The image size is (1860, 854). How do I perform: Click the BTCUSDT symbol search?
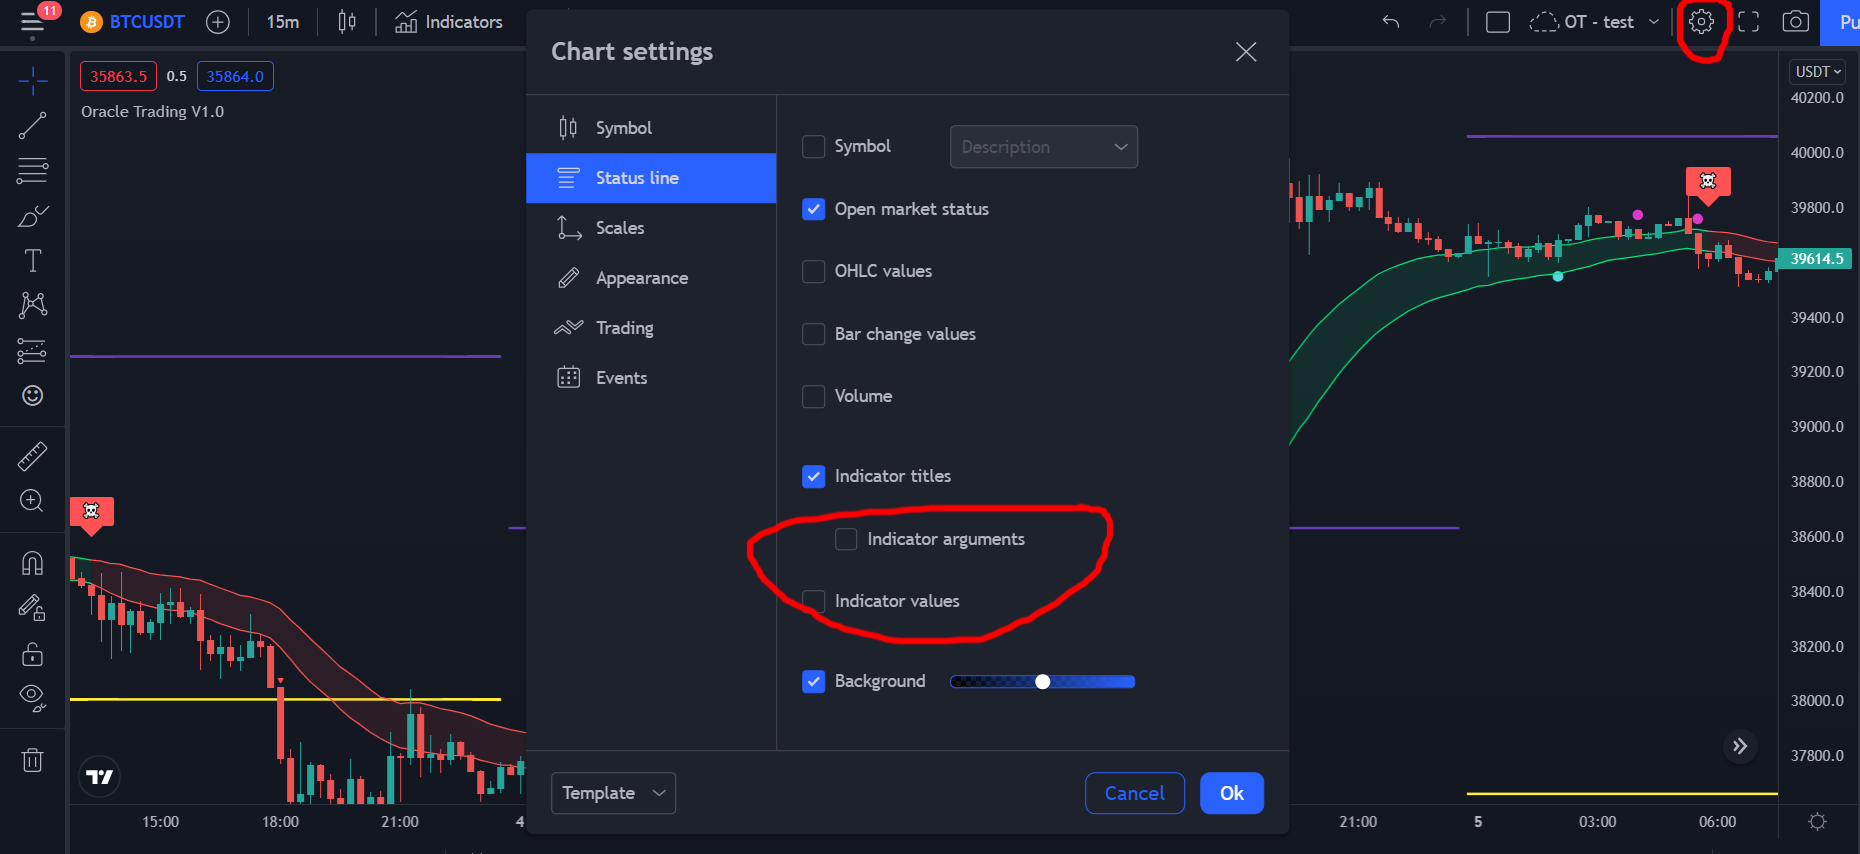(x=146, y=22)
